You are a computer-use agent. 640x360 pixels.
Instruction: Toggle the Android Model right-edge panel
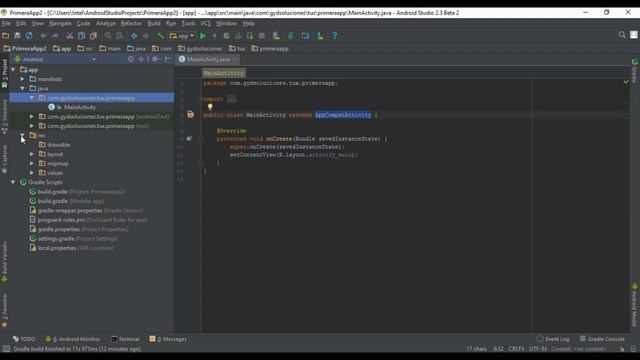(x=635, y=305)
